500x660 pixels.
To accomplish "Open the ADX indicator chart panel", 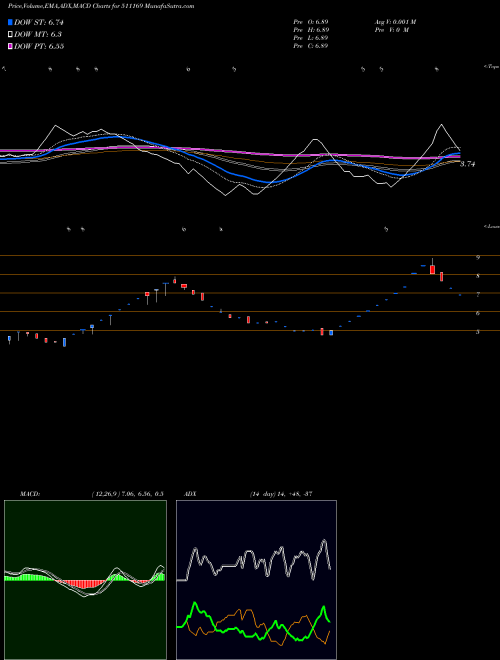I will [x=256, y=580].
